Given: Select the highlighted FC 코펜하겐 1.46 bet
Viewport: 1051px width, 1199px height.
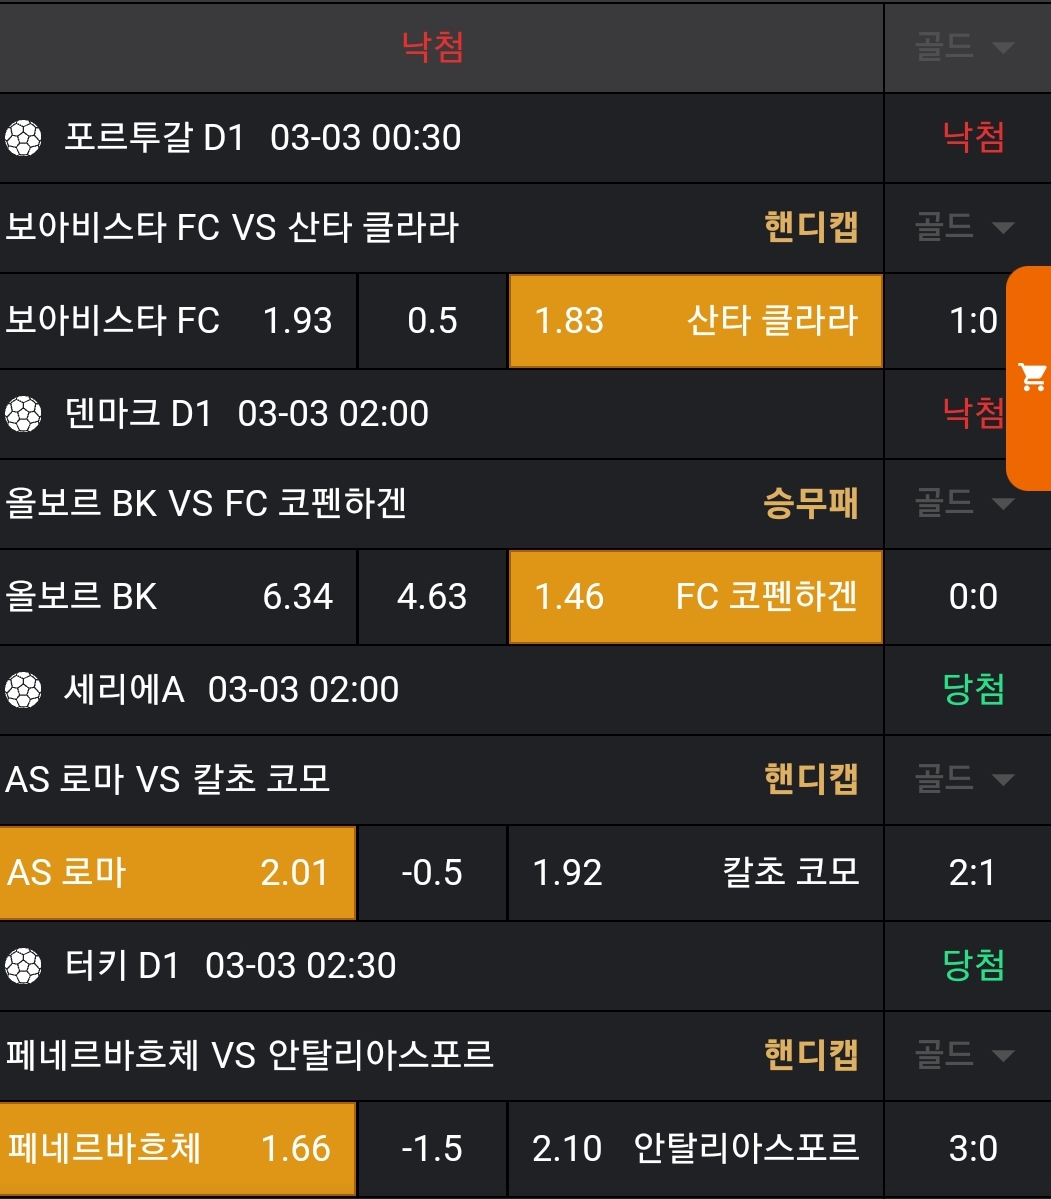Looking at the screenshot, I should point(695,597).
